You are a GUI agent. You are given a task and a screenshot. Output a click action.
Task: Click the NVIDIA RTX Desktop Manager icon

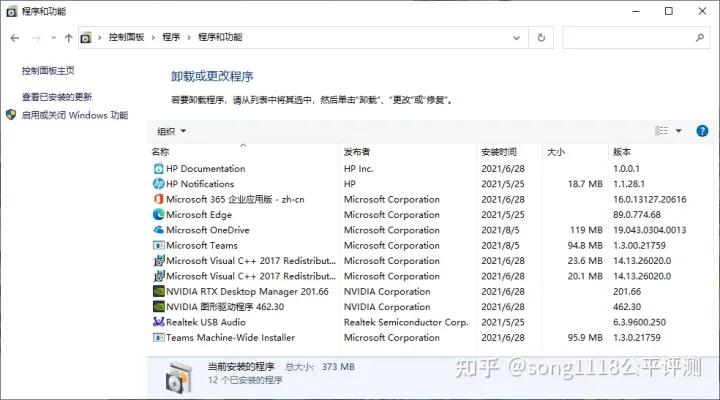[x=158, y=291]
